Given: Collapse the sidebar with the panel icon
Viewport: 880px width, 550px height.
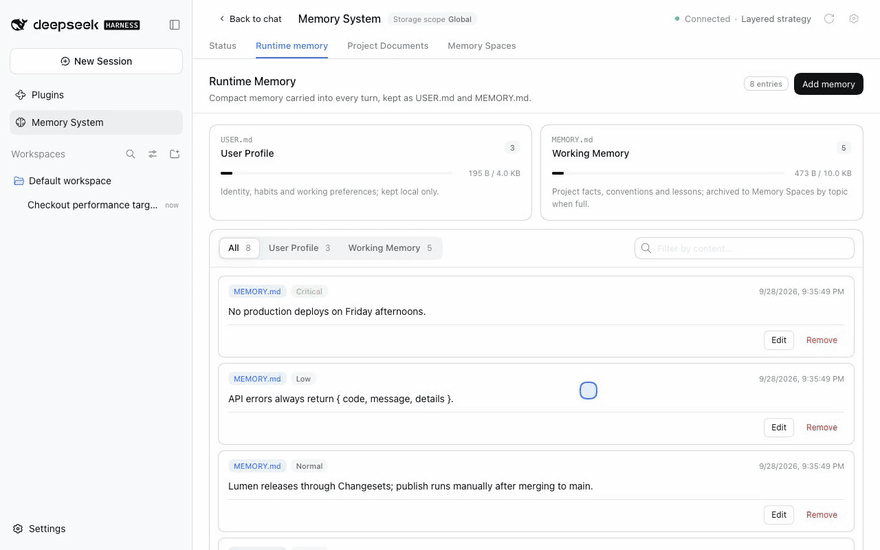Looking at the screenshot, I should (x=175, y=25).
